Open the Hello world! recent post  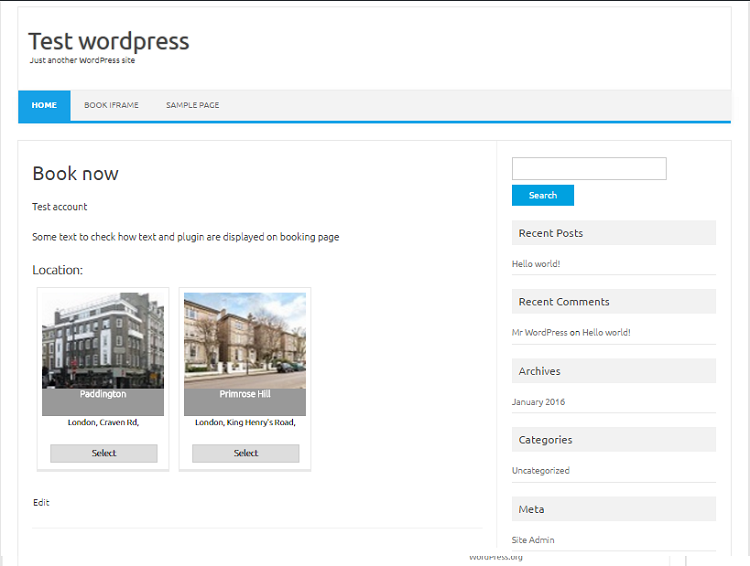536,264
